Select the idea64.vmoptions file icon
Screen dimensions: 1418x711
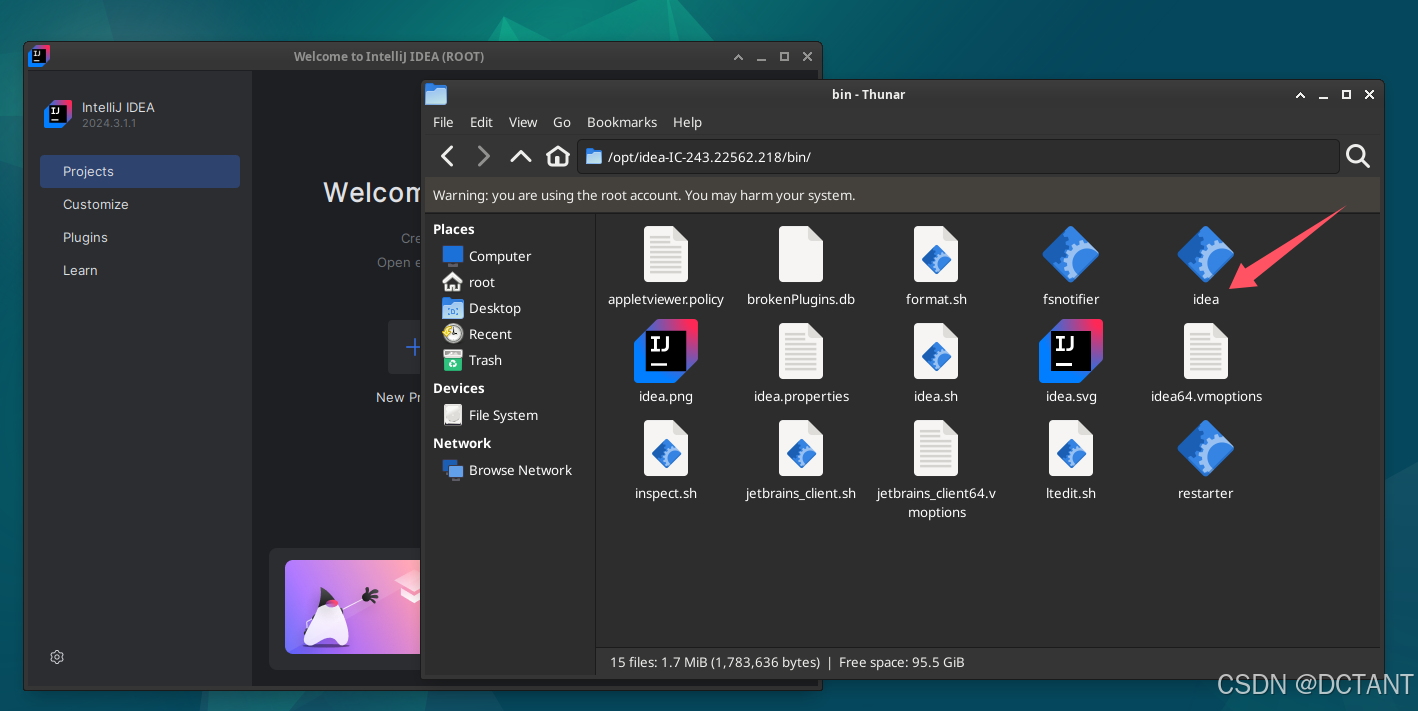pos(1206,351)
